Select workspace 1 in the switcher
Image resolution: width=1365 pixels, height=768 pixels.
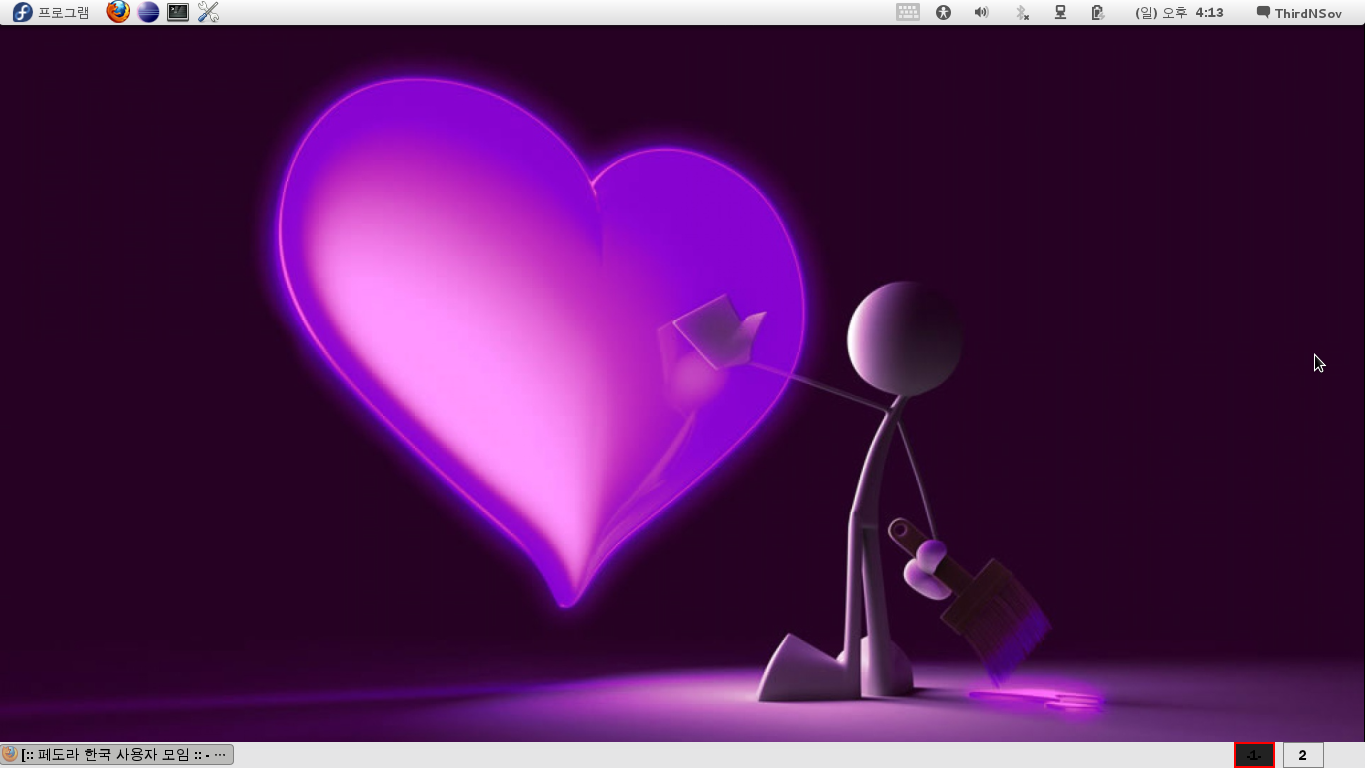[x=1254, y=755]
